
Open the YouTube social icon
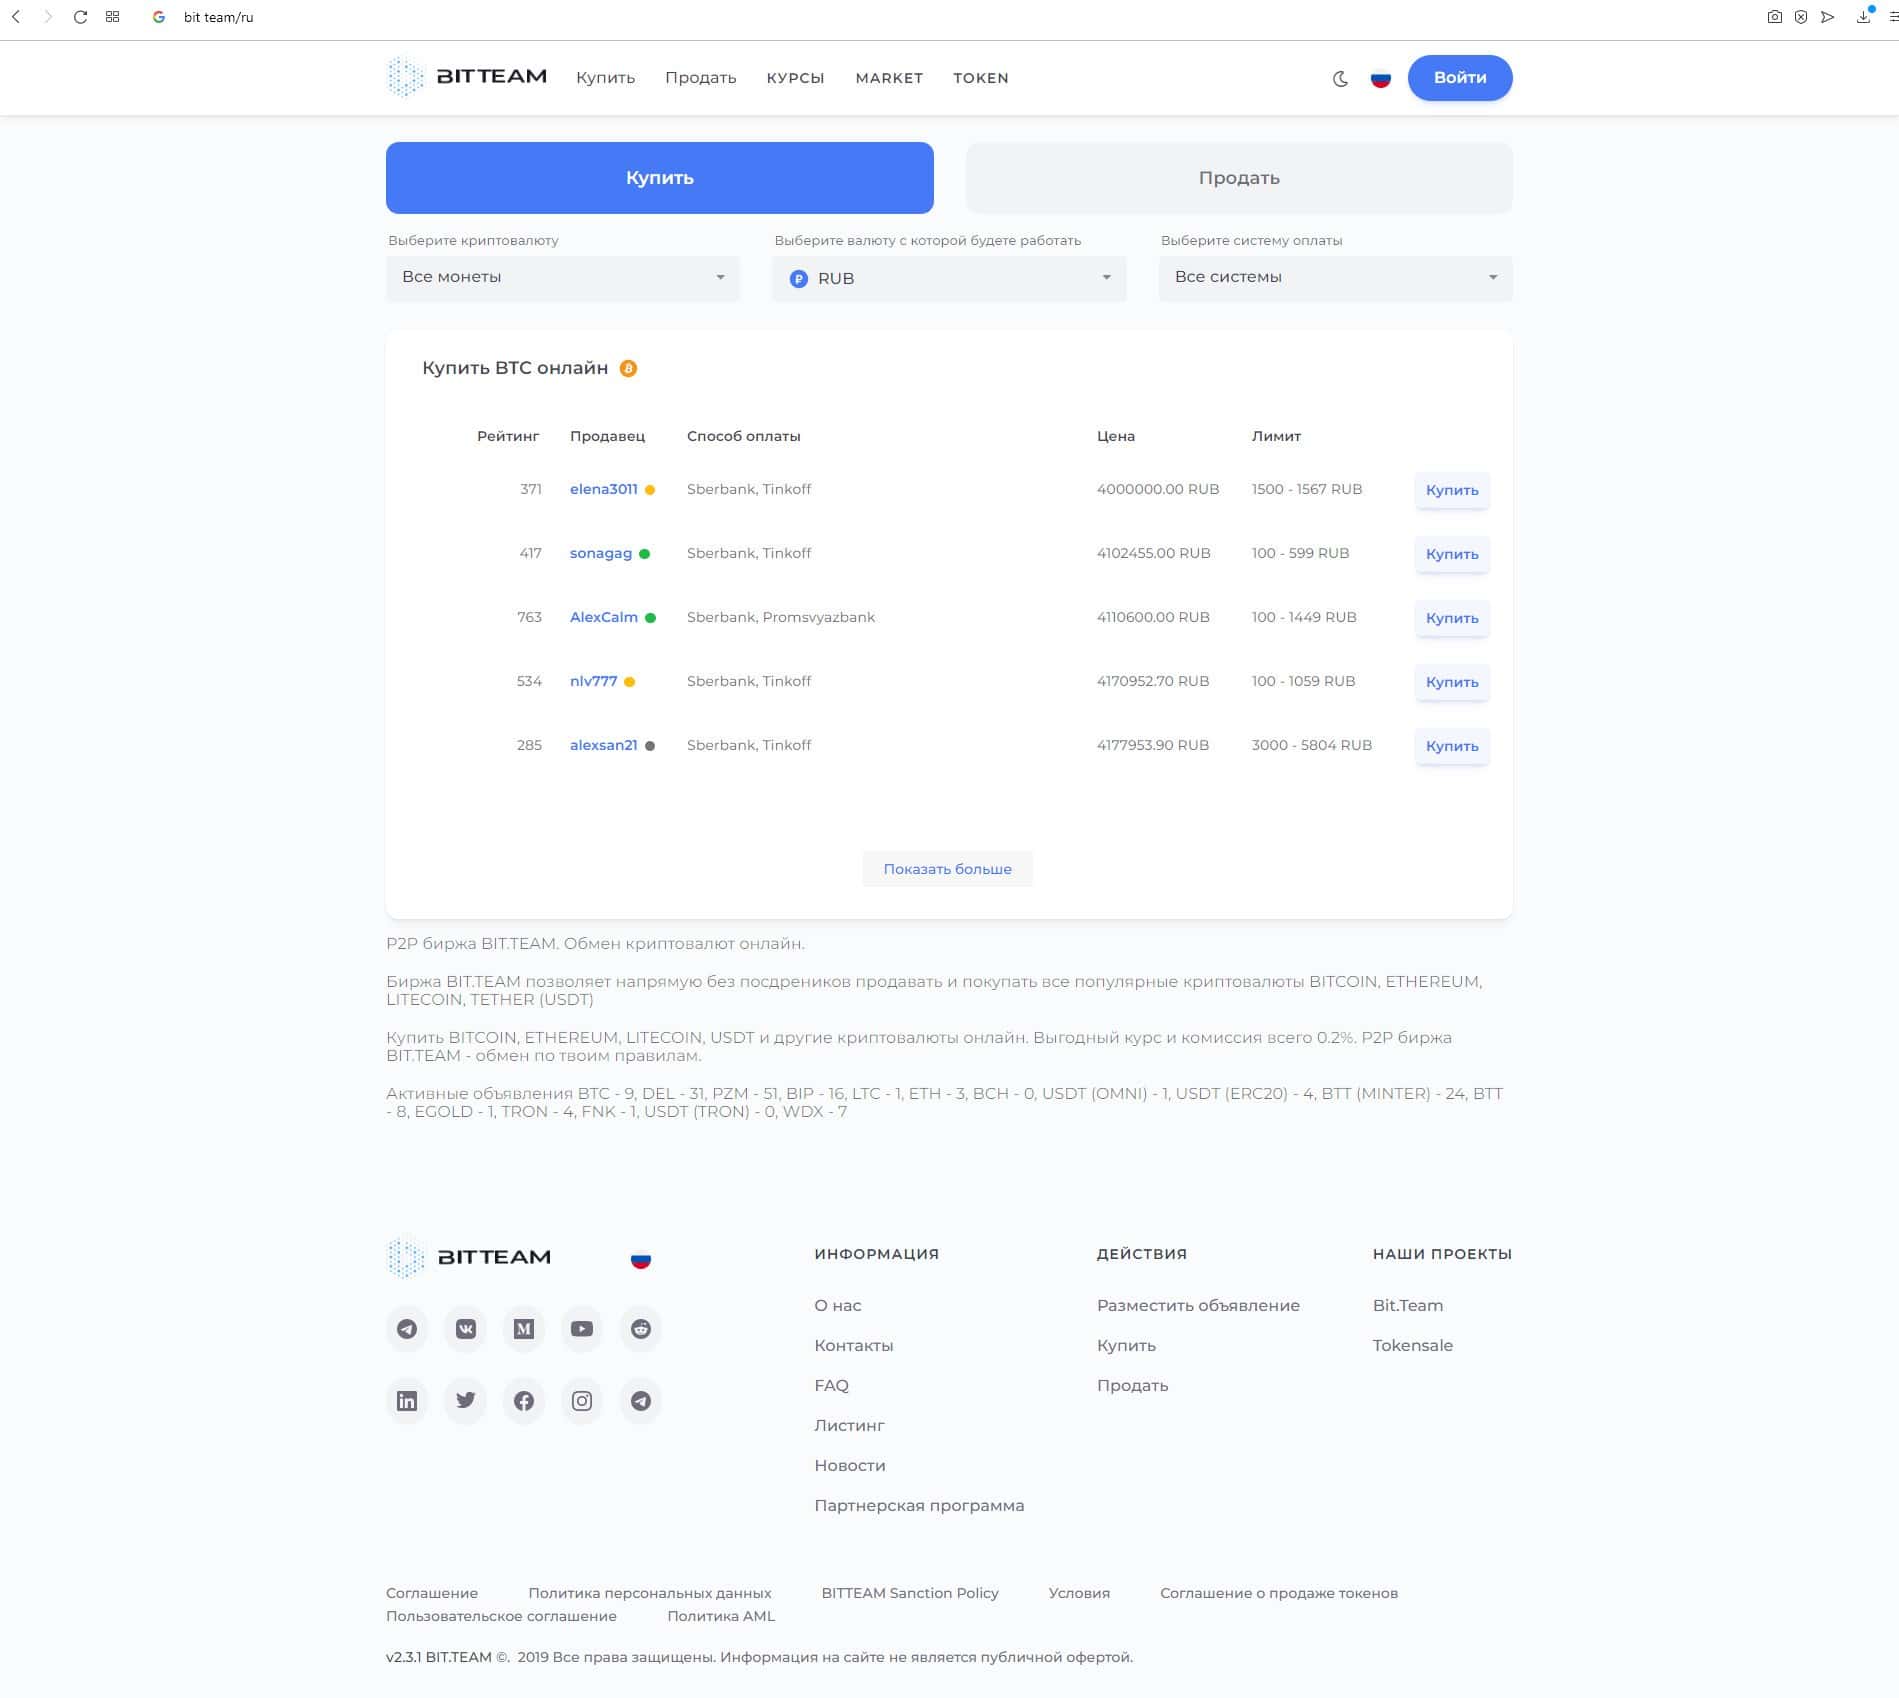pos(582,1329)
